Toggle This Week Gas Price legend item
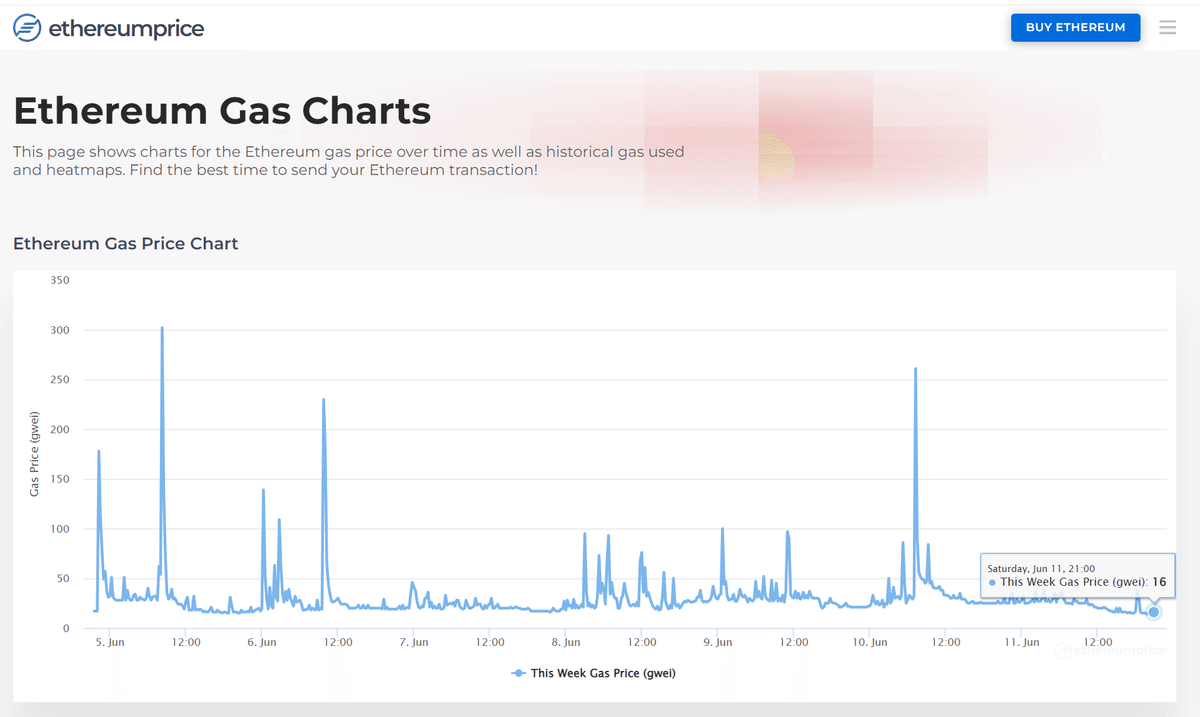The height and width of the screenshot is (717, 1200). tap(593, 673)
